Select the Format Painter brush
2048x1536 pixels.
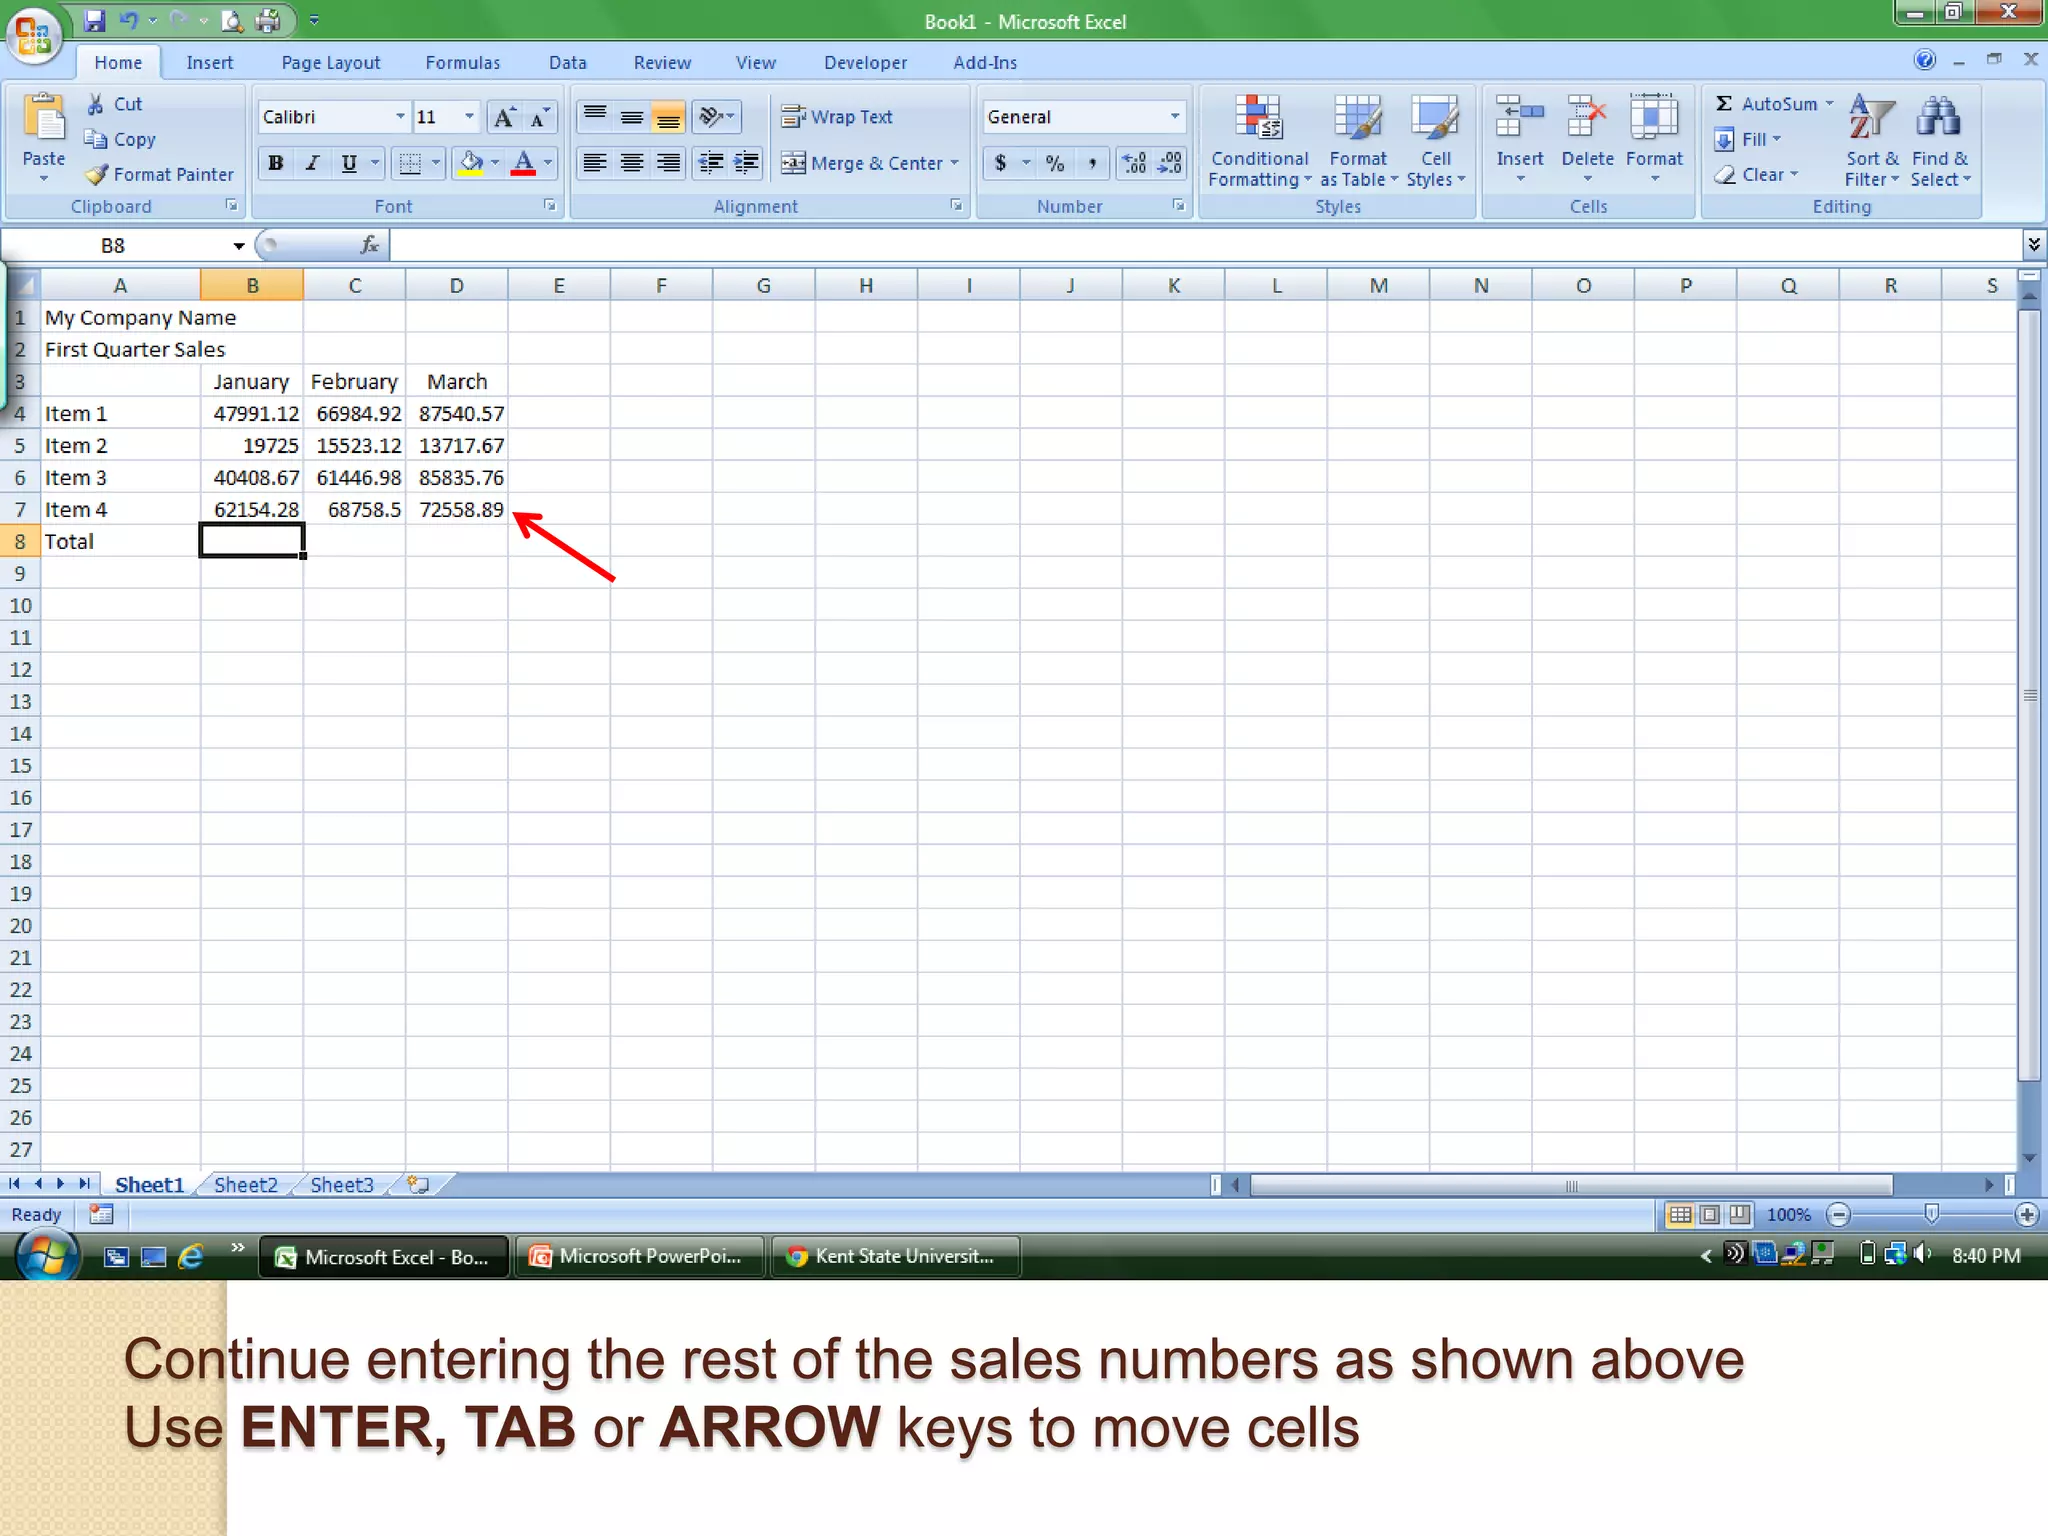[160, 174]
